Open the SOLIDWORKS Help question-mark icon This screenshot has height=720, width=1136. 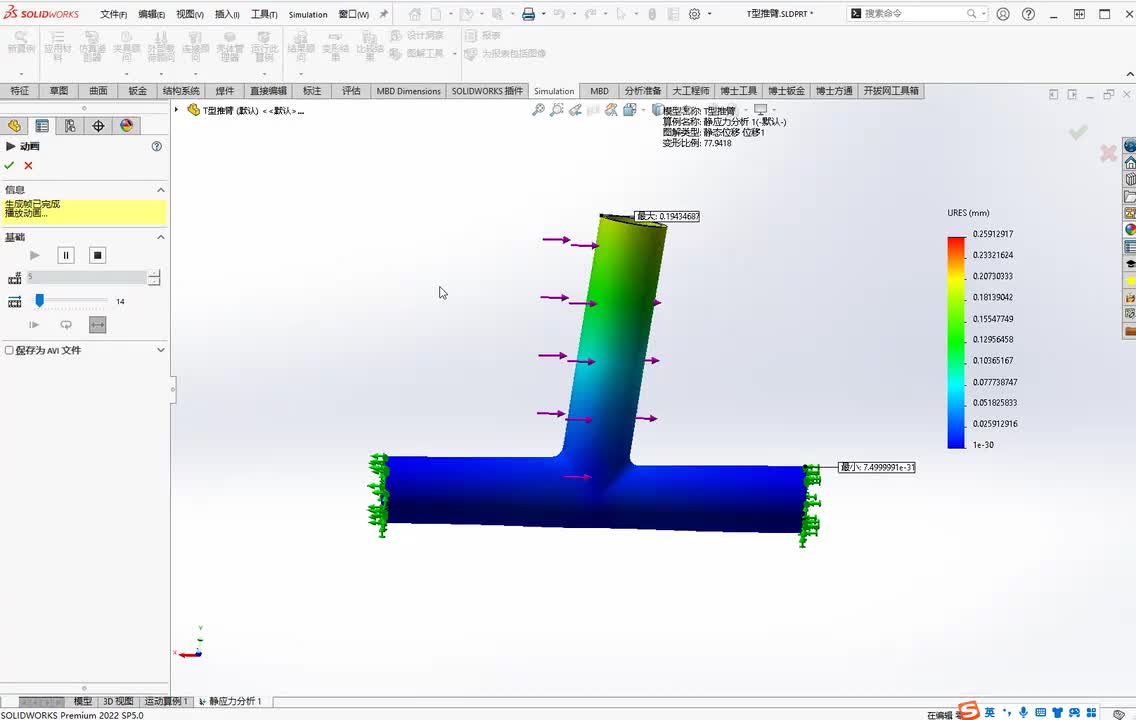(1028, 14)
